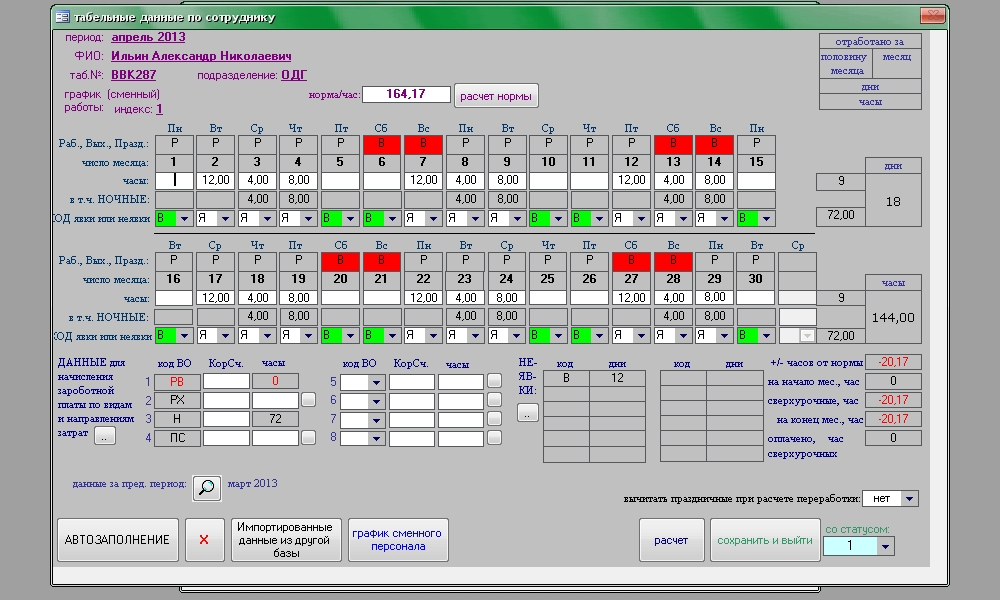Screen dimensions: 1000x600
Task: Click the код ВО cell РВ on row 1
Action: pos(177,381)
